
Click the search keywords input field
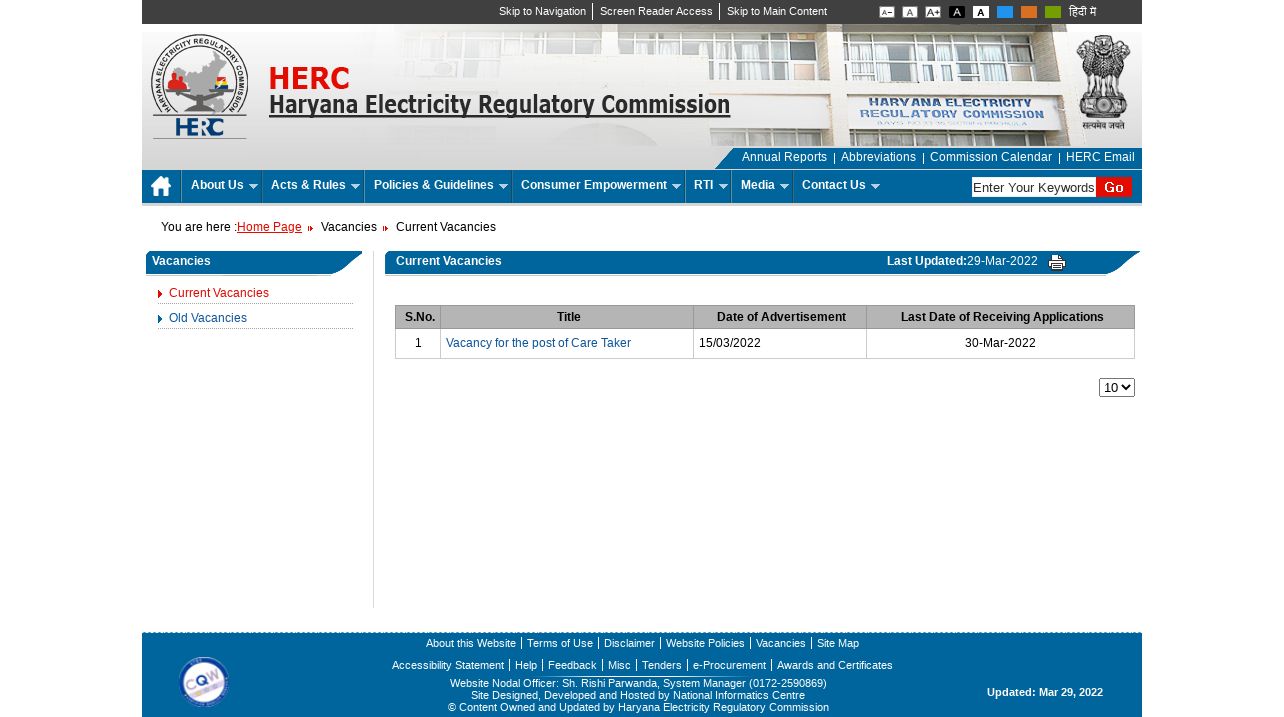tap(1034, 187)
